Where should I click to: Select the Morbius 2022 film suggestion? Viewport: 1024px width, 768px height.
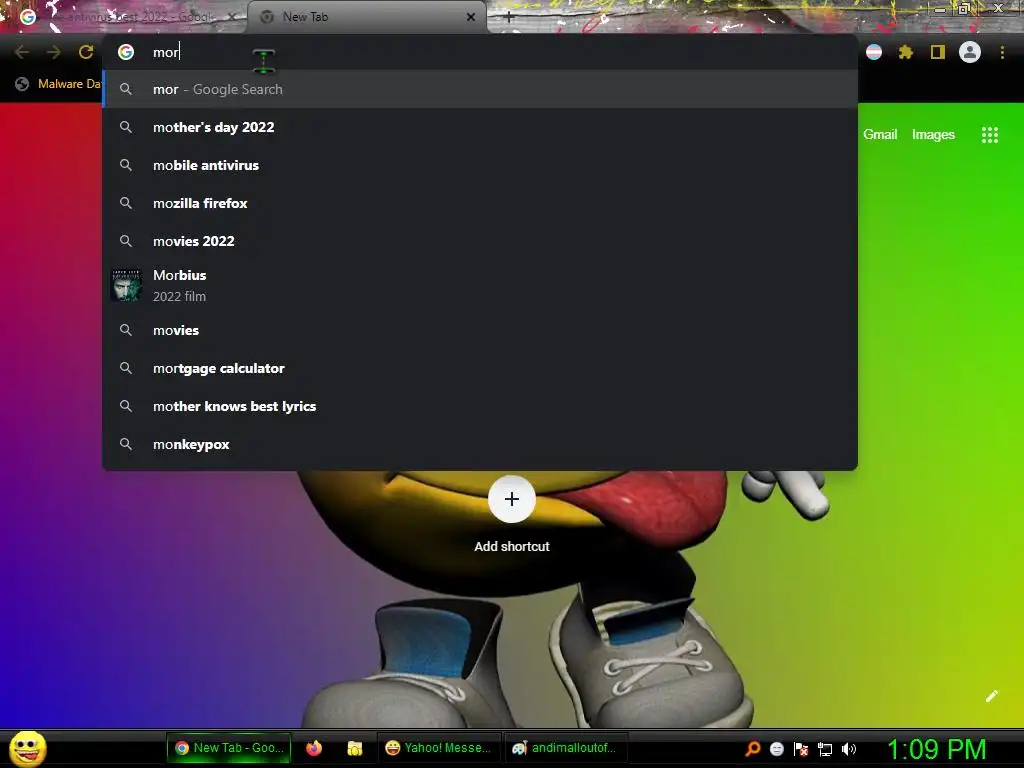480,285
